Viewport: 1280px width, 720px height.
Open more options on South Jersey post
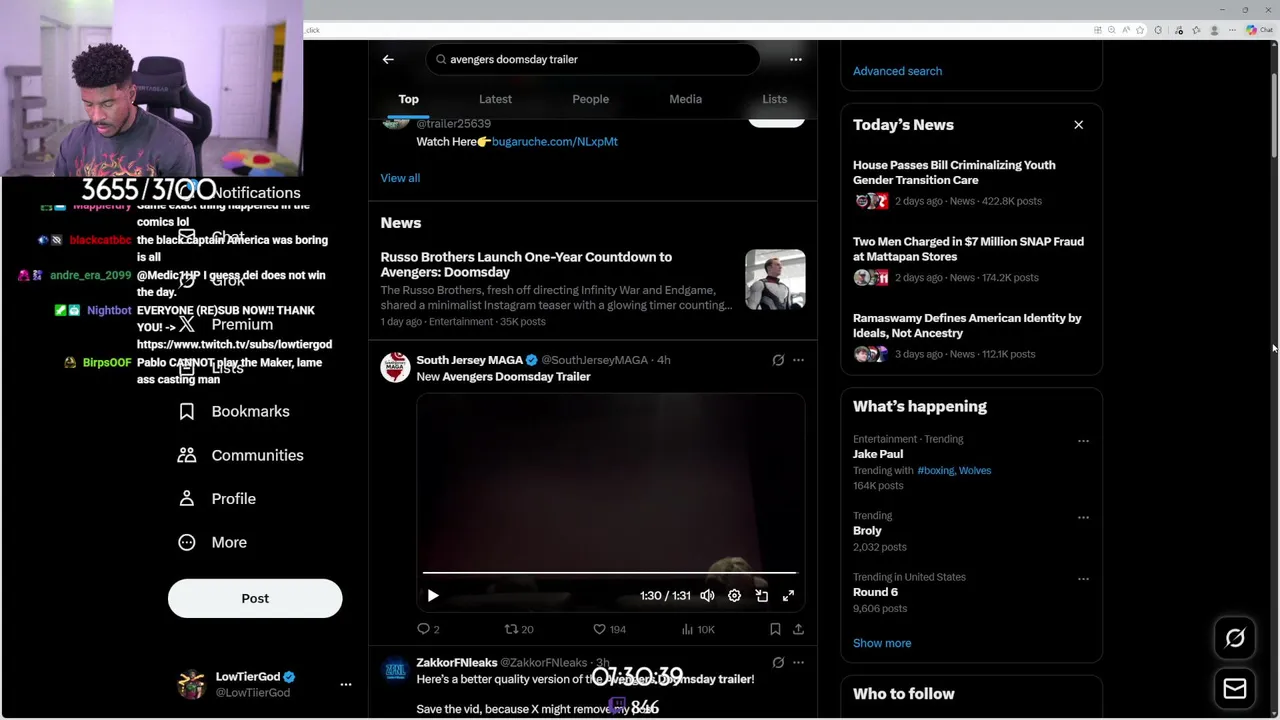[798, 360]
